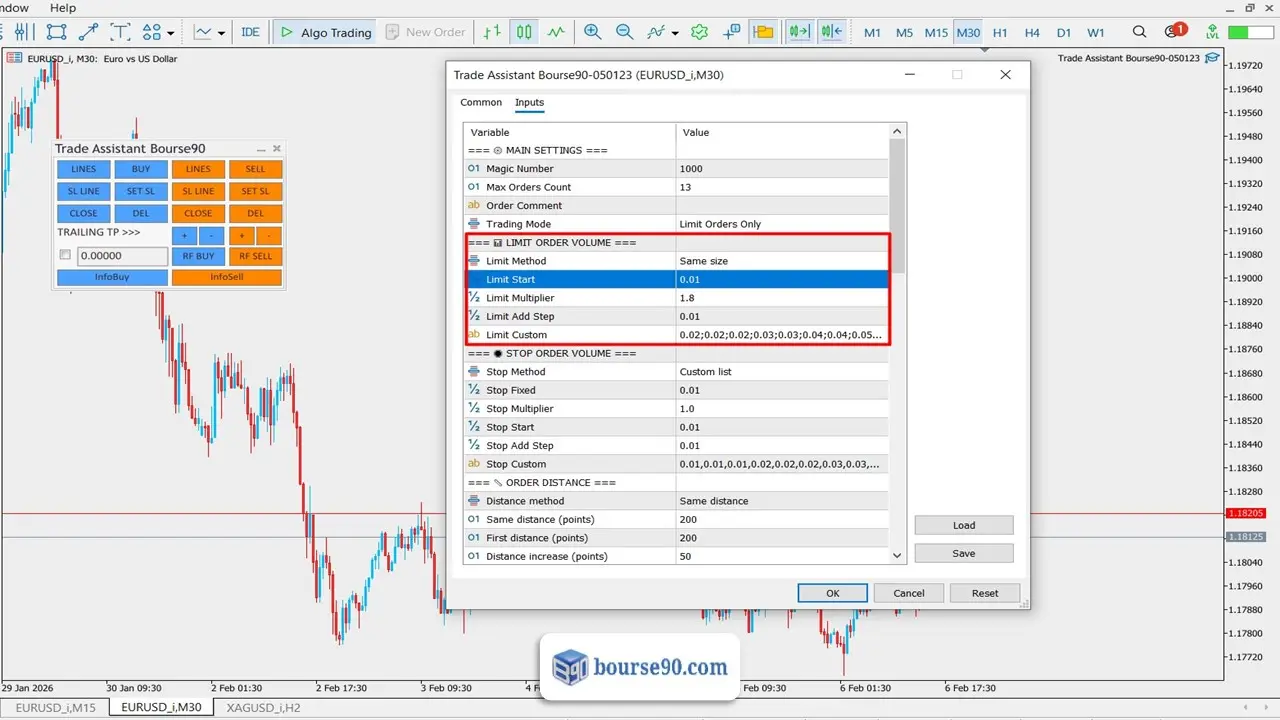Image resolution: width=1280 pixels, height=720 pixels.
Task: Select the rectangle drawing tool
Action: [57, 32]
